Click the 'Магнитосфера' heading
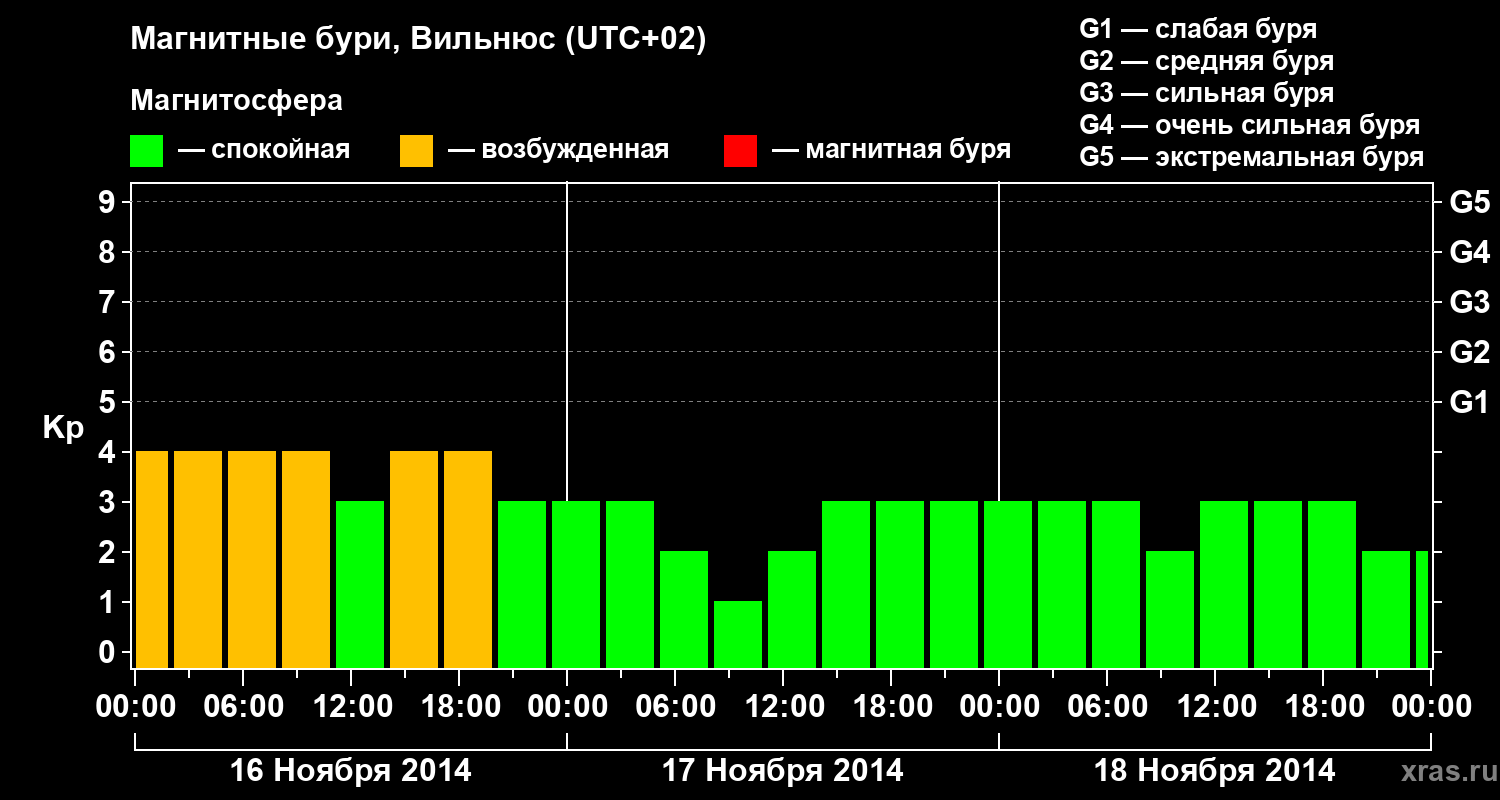1500x800 pixels. [236, 101]
